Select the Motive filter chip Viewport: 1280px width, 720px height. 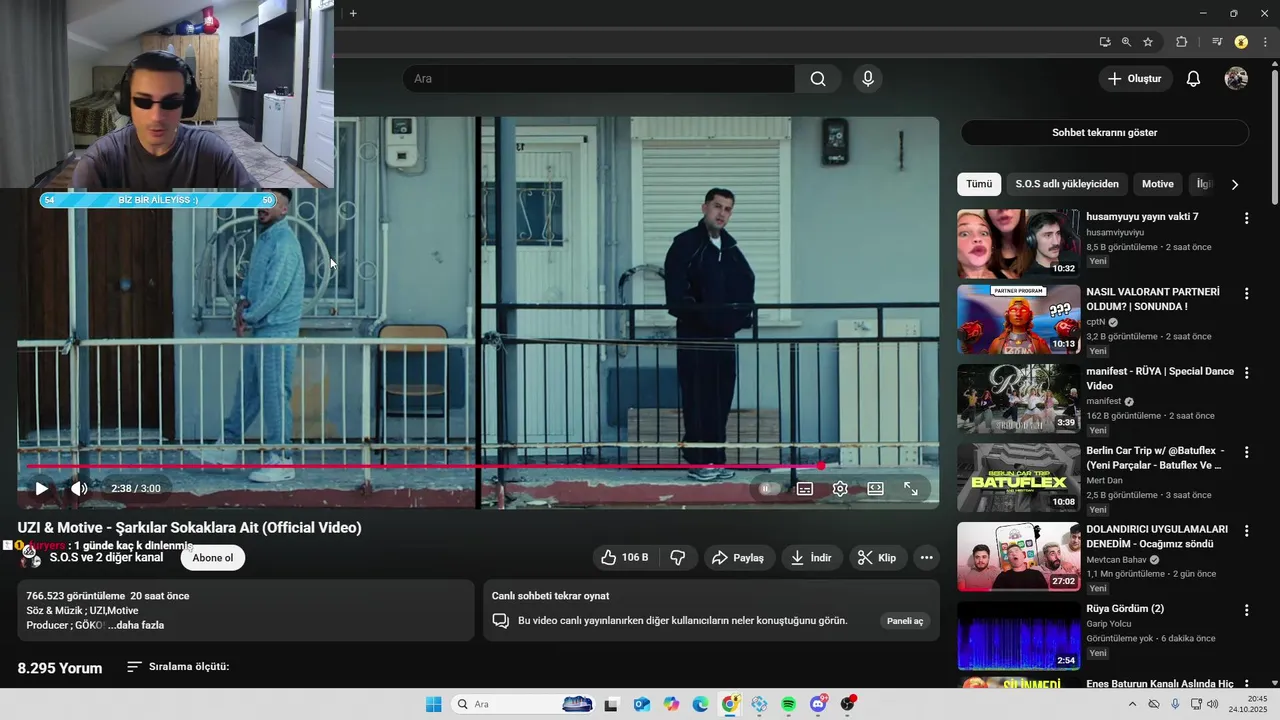(x=1158, y=184)
